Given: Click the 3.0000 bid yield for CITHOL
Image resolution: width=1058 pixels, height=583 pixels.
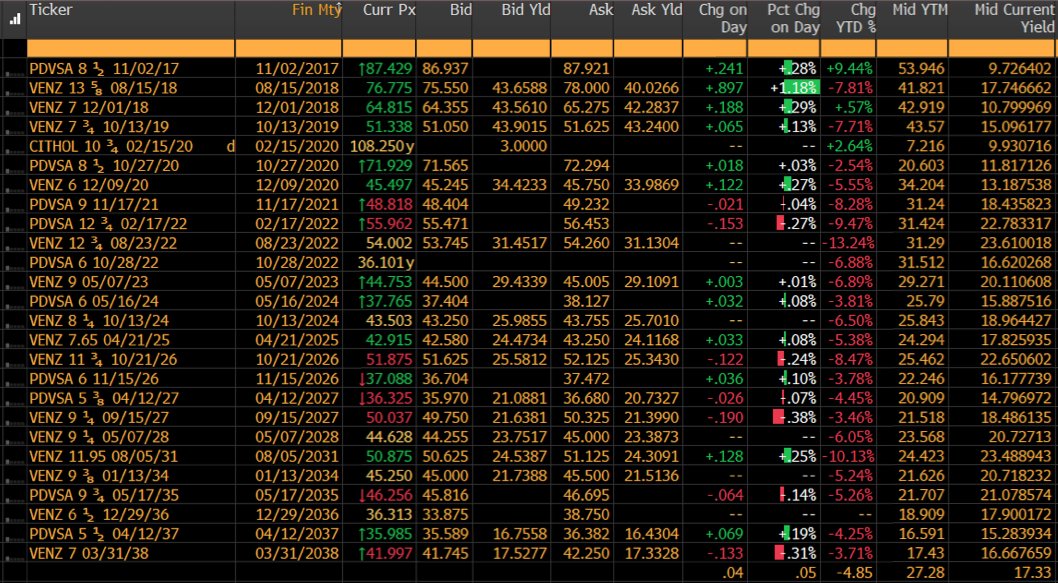Looking at the screenshot, I should pyautogui.click(x=526, y=146).
